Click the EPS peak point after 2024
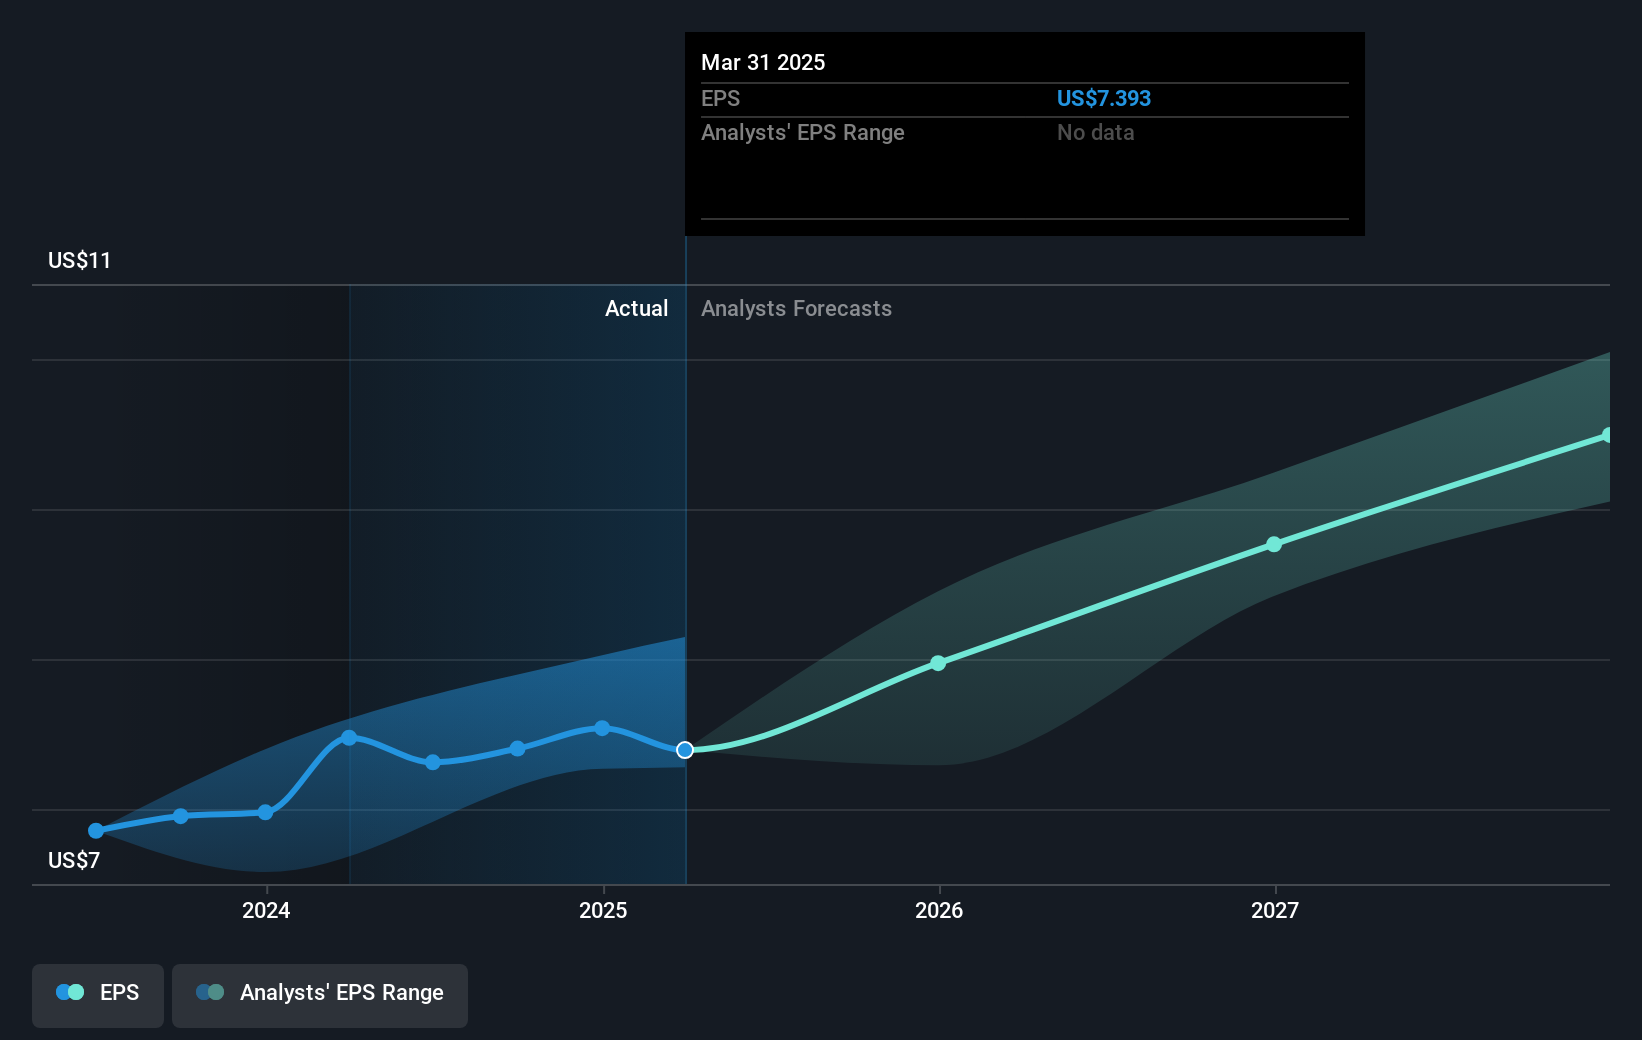Image resolution: width=1642 pixels, height=1040 pixels. (x=349, y=737)
